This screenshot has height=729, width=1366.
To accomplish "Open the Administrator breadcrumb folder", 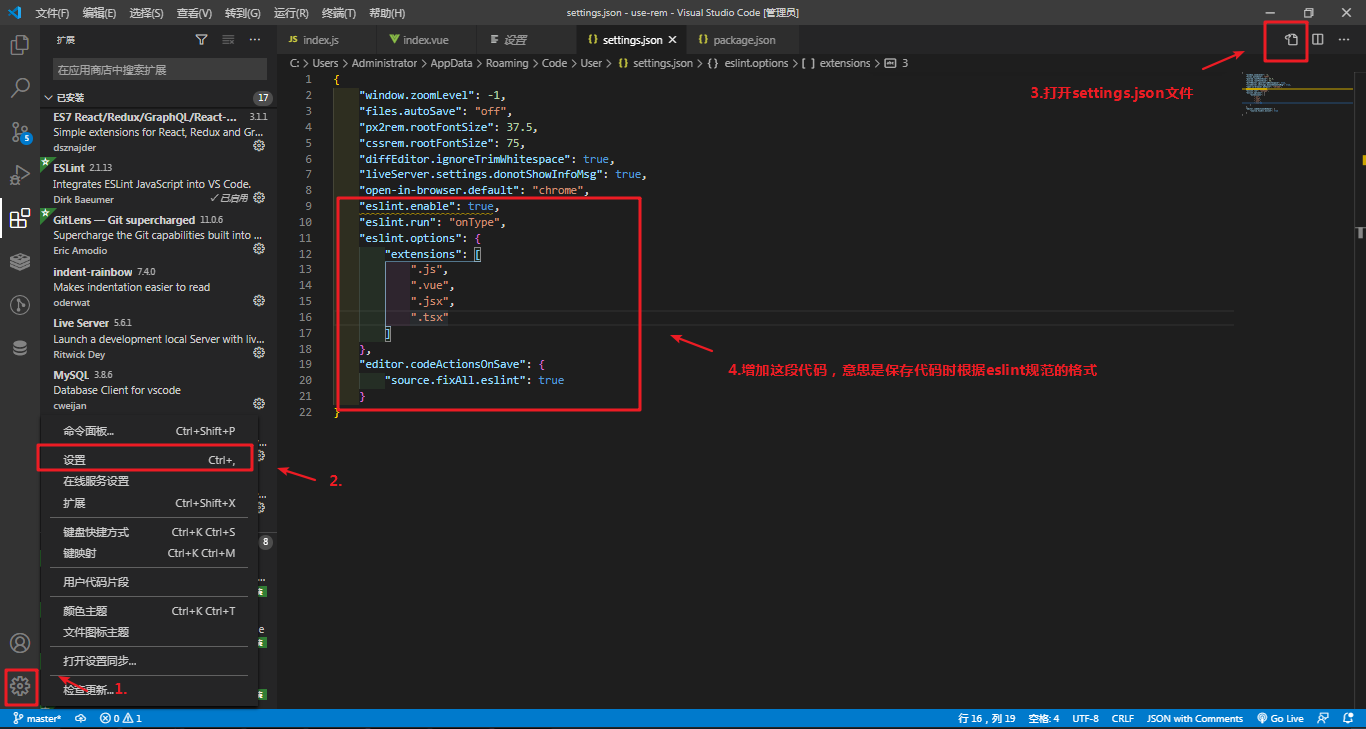I will (x=385, y=63).
